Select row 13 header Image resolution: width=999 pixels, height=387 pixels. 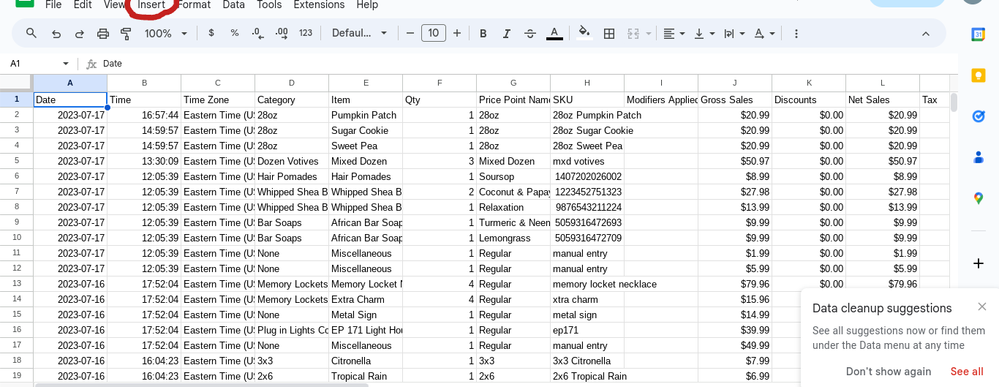(17, 284)
